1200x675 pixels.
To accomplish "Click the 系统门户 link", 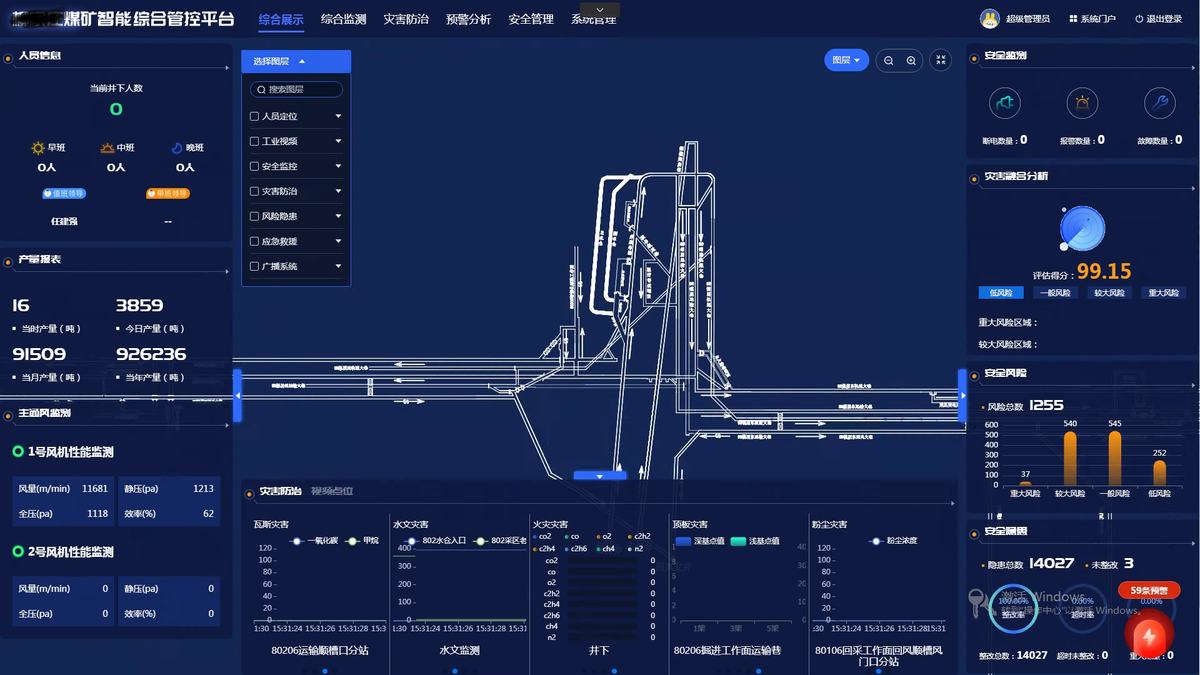I will (1092, 19).
